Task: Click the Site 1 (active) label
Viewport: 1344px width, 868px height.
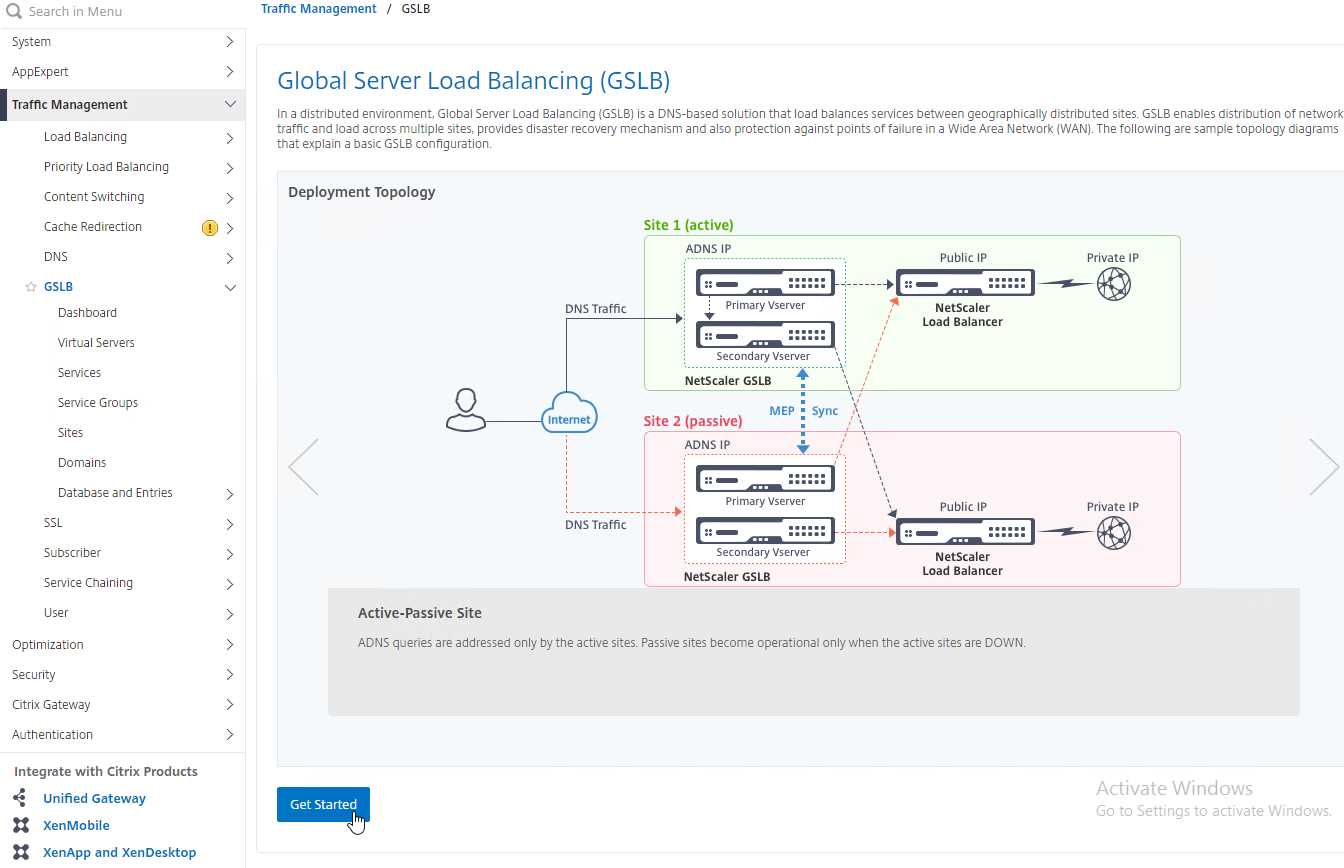Action: click(689, 225)
